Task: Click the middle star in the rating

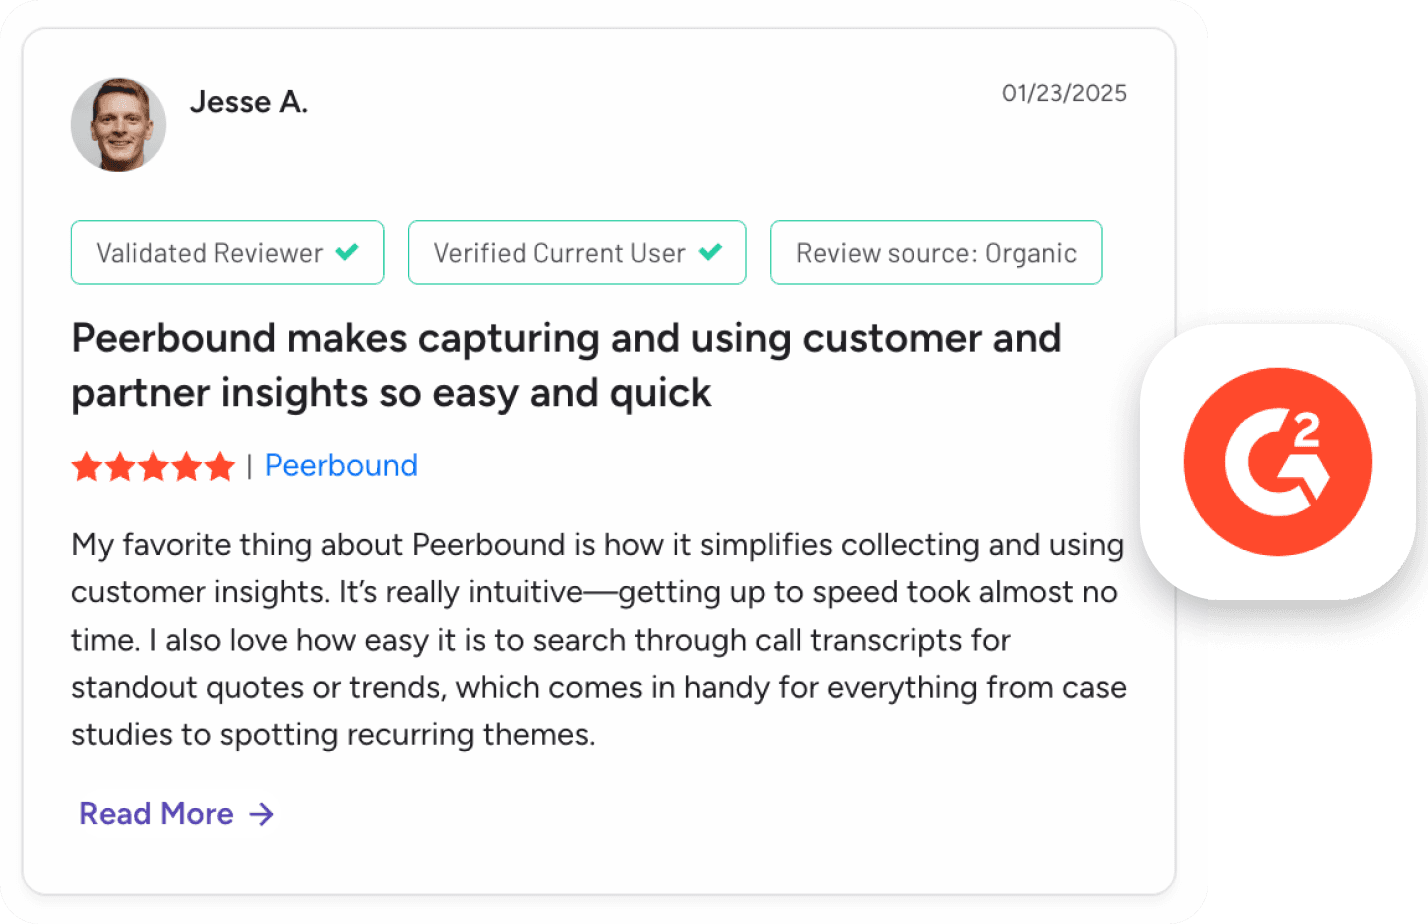Action: (x=154, y=465)
